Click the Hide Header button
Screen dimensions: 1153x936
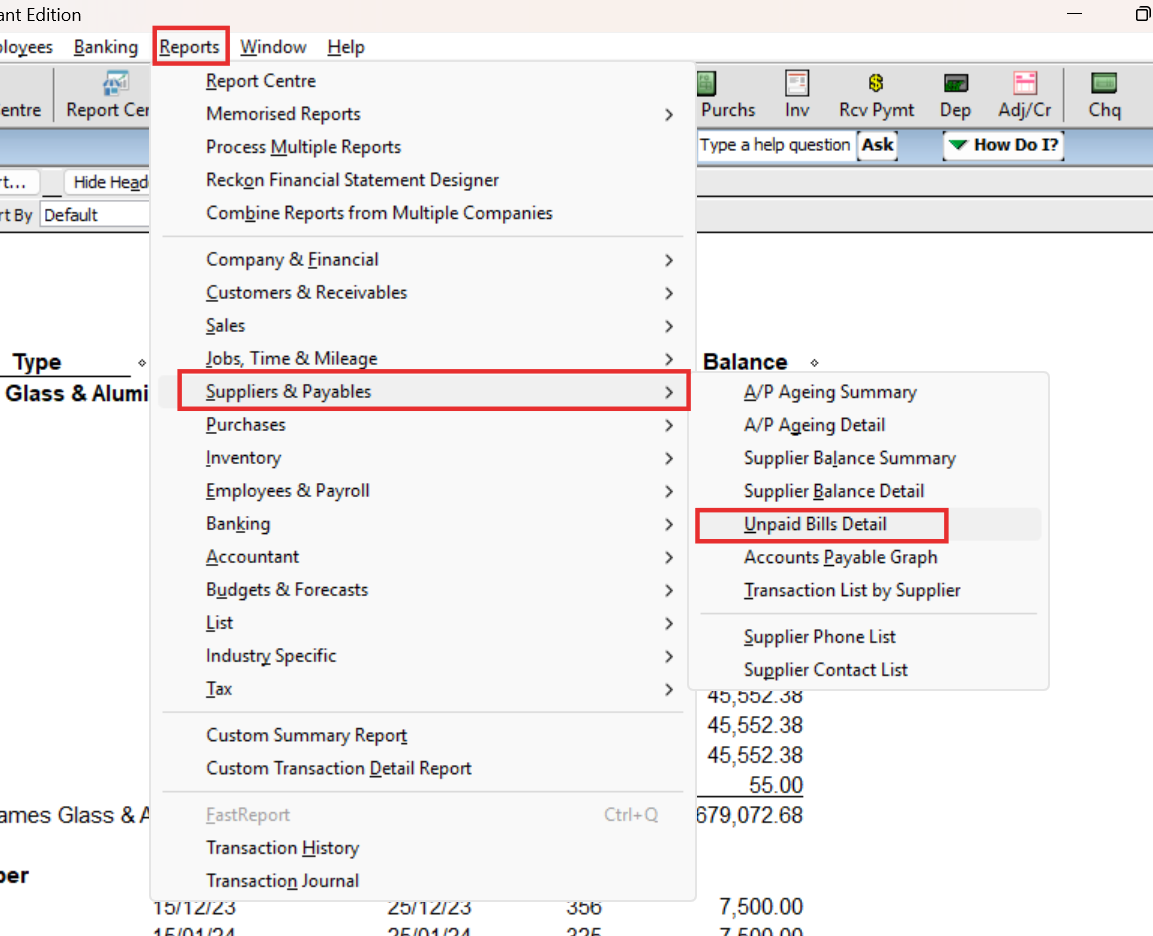point(107,182)
